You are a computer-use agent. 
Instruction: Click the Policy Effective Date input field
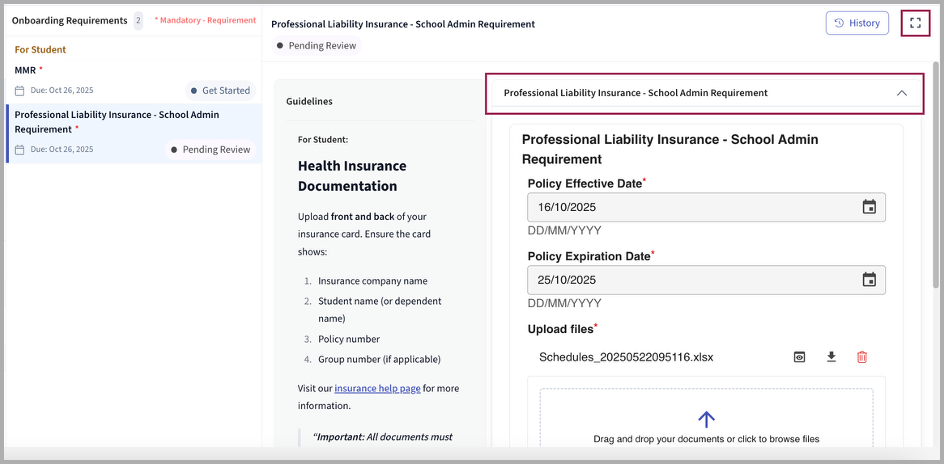(690, 207)
